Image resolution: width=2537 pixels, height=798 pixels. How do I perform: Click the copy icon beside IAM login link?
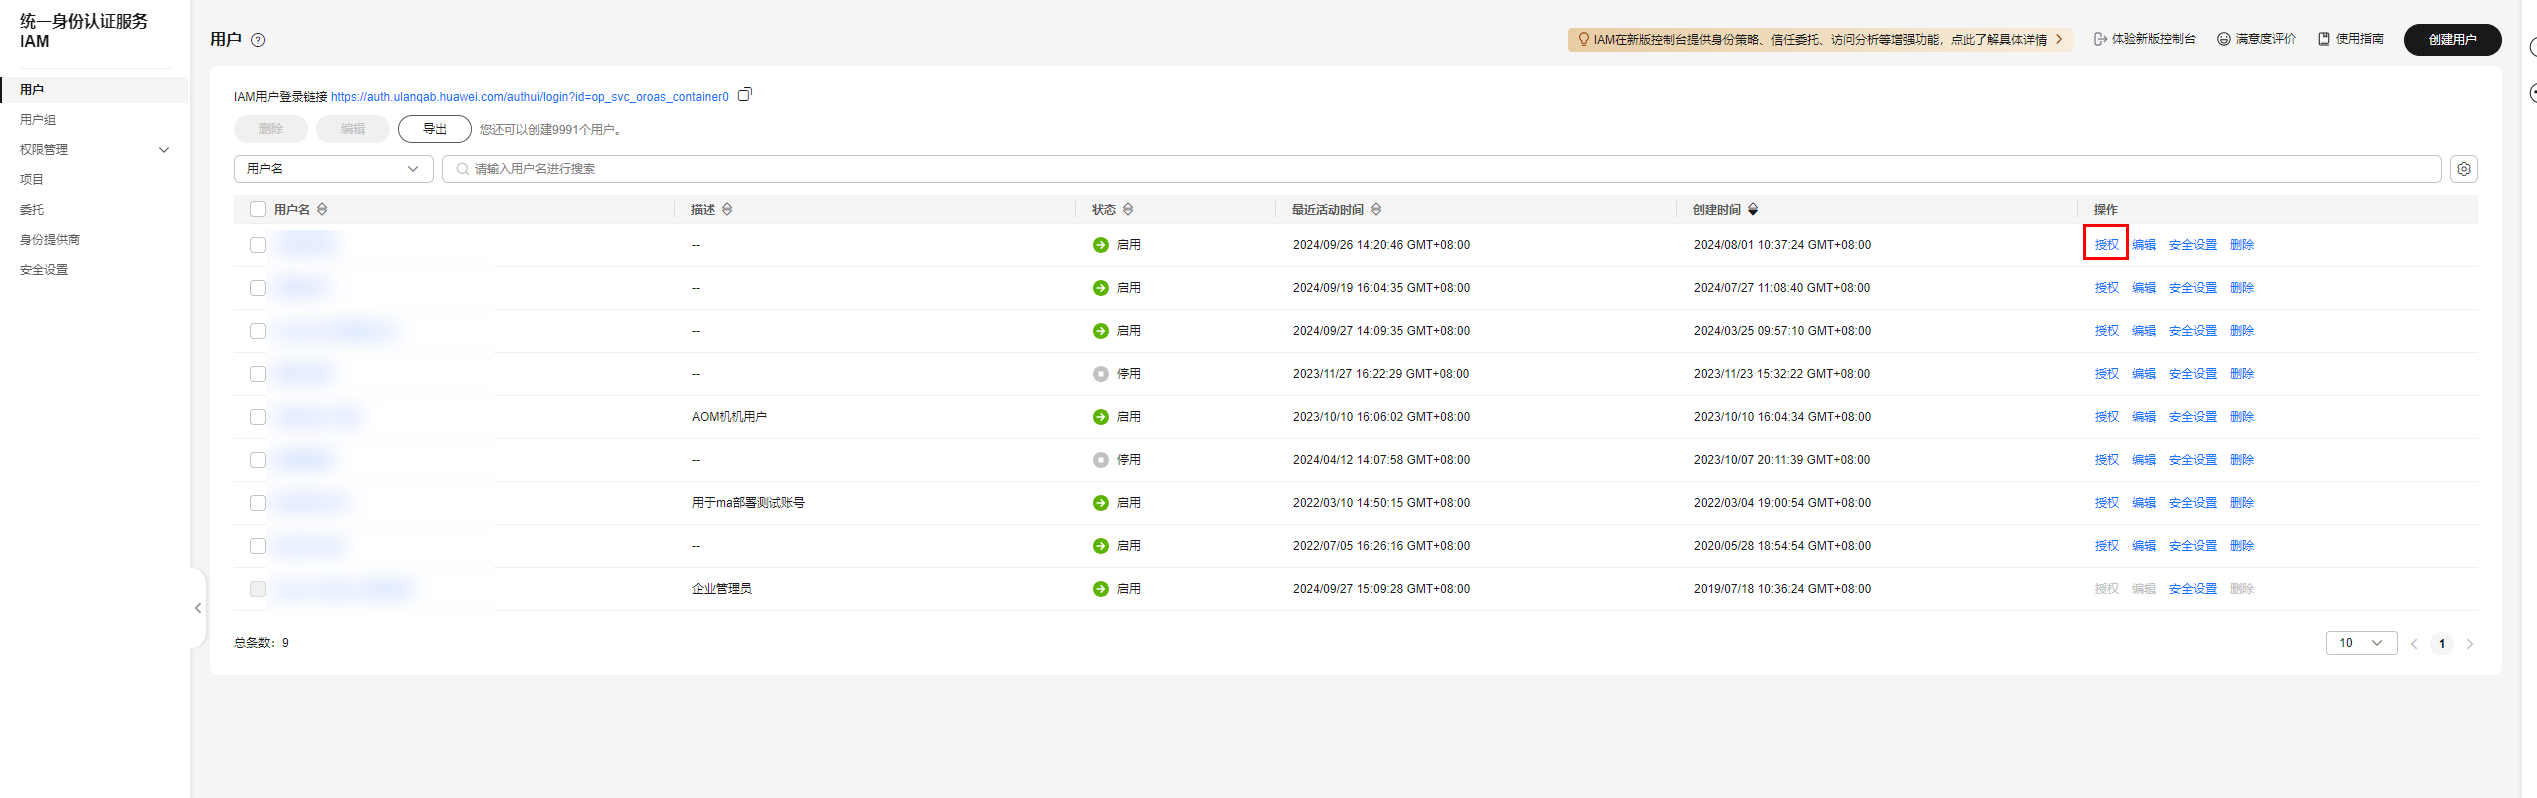[744, 95]
